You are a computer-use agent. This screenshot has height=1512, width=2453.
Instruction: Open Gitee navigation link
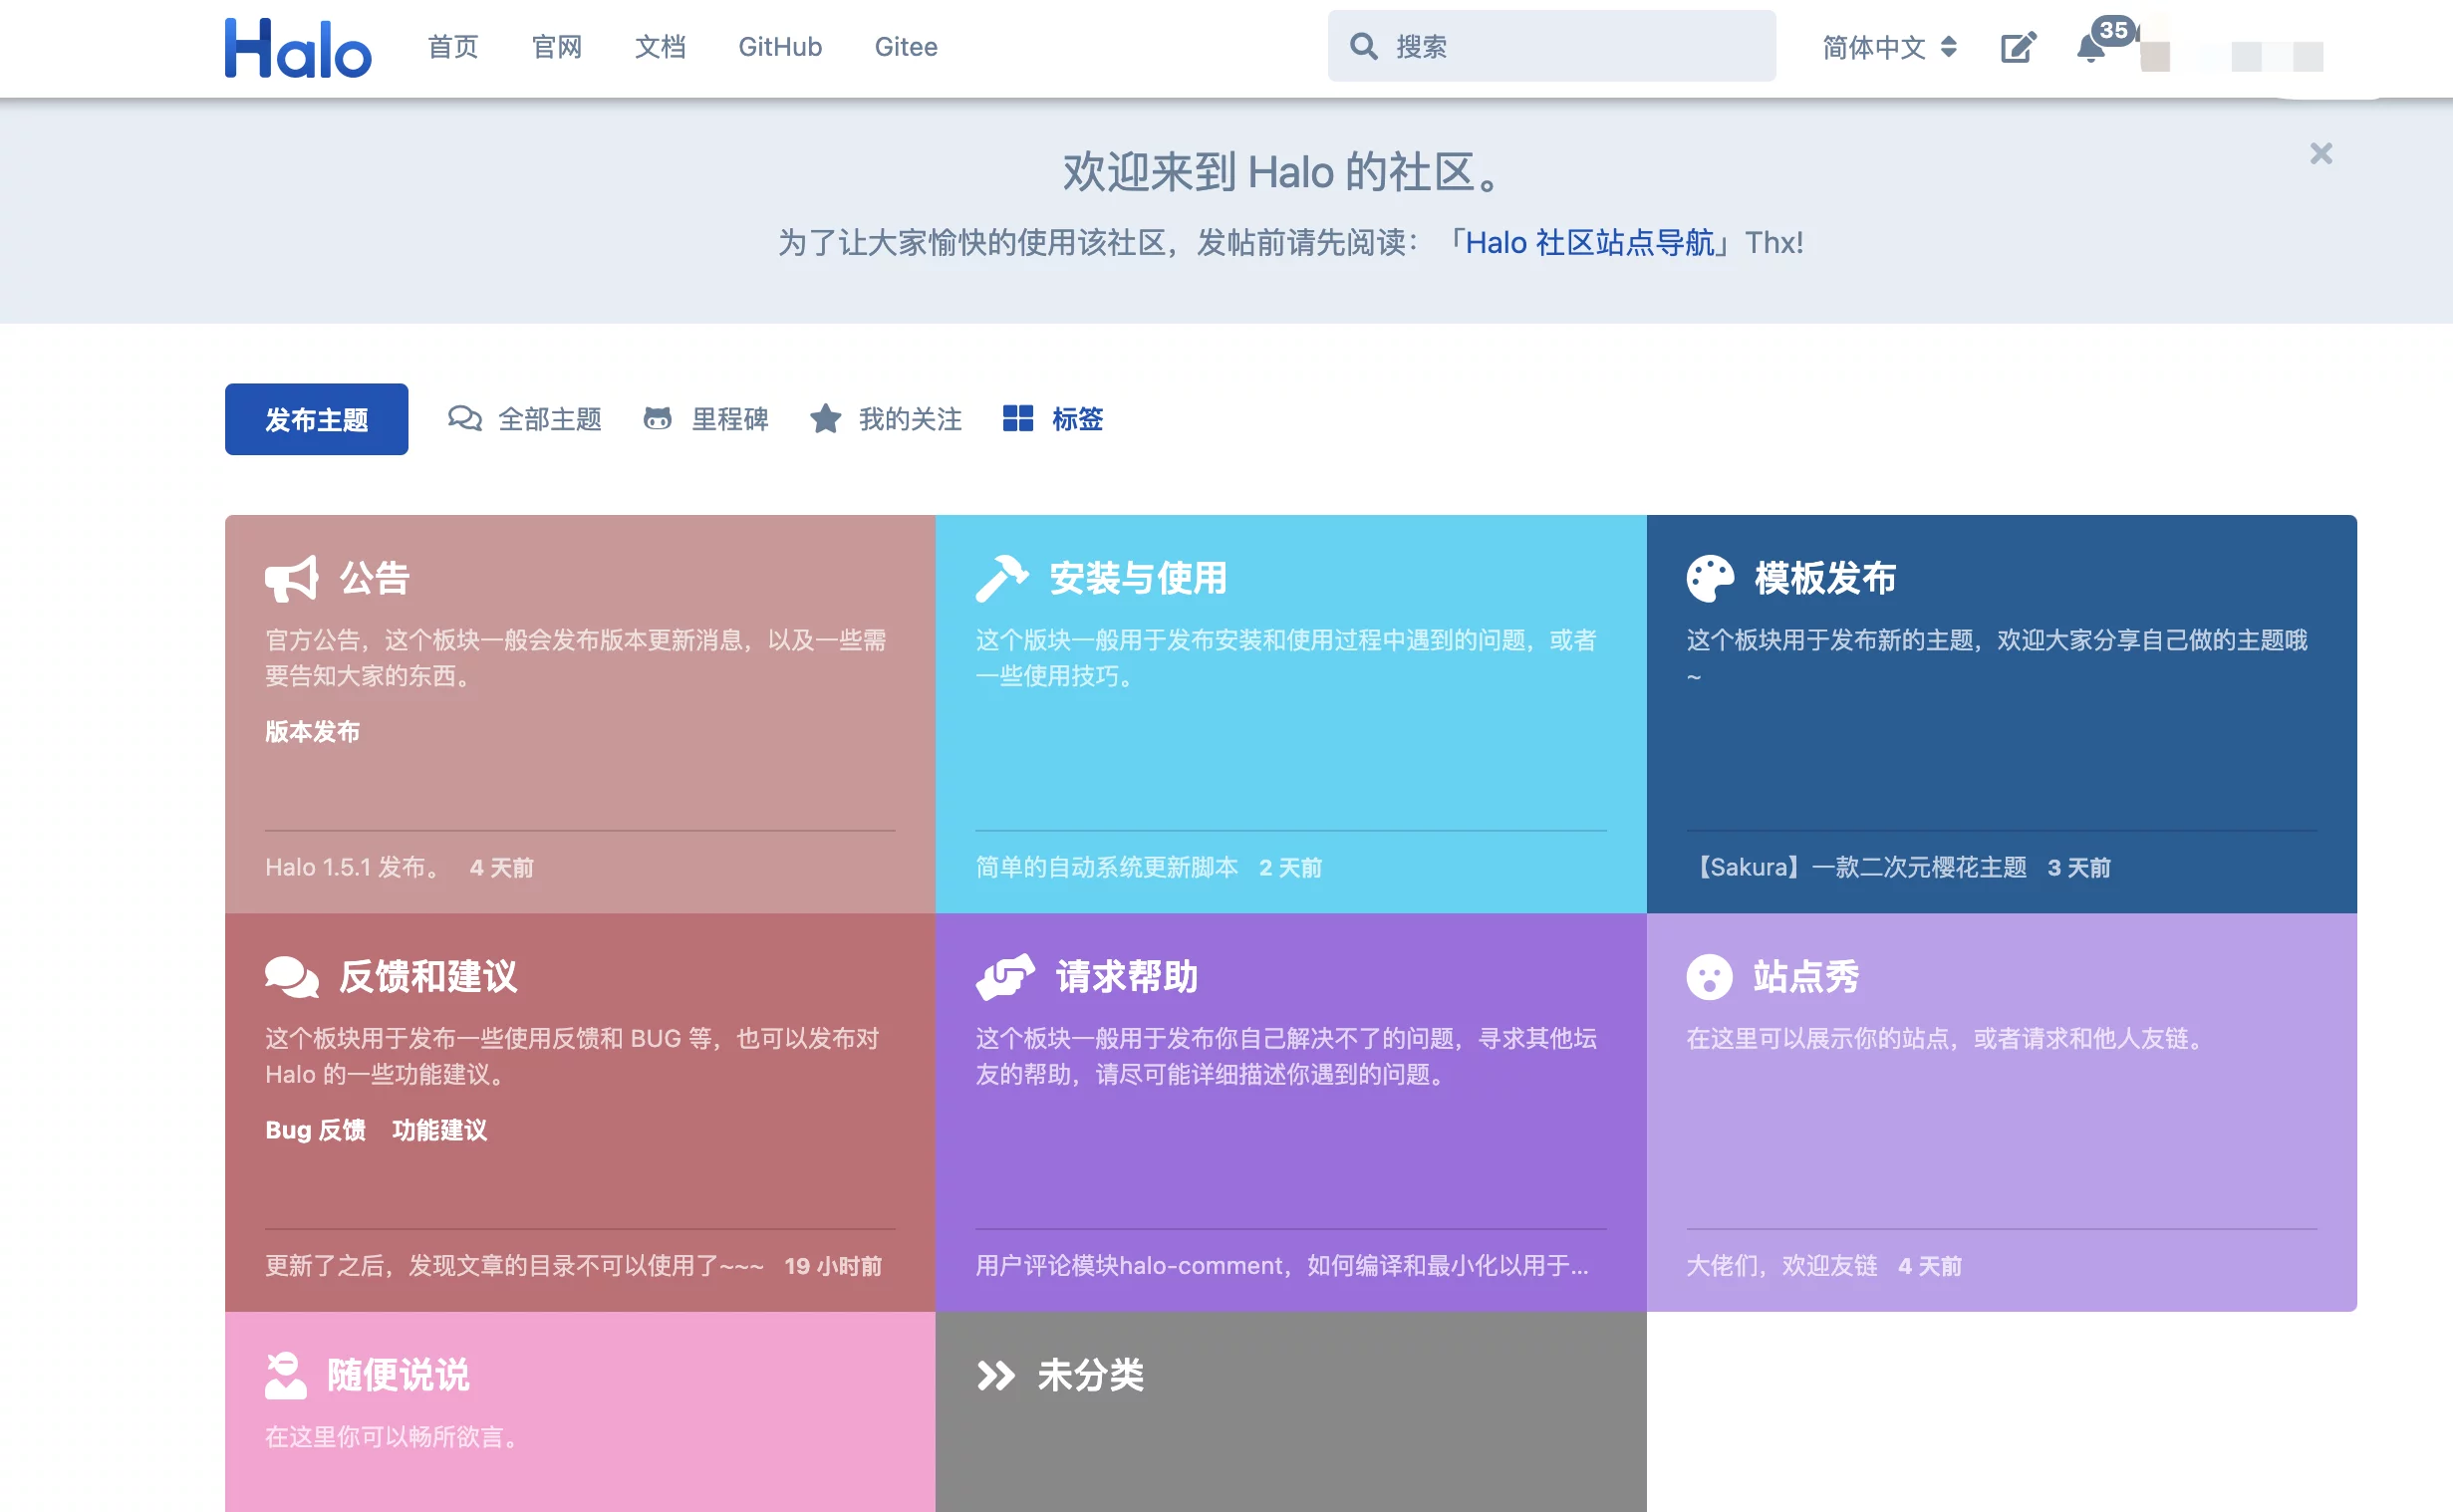(906, 47)
